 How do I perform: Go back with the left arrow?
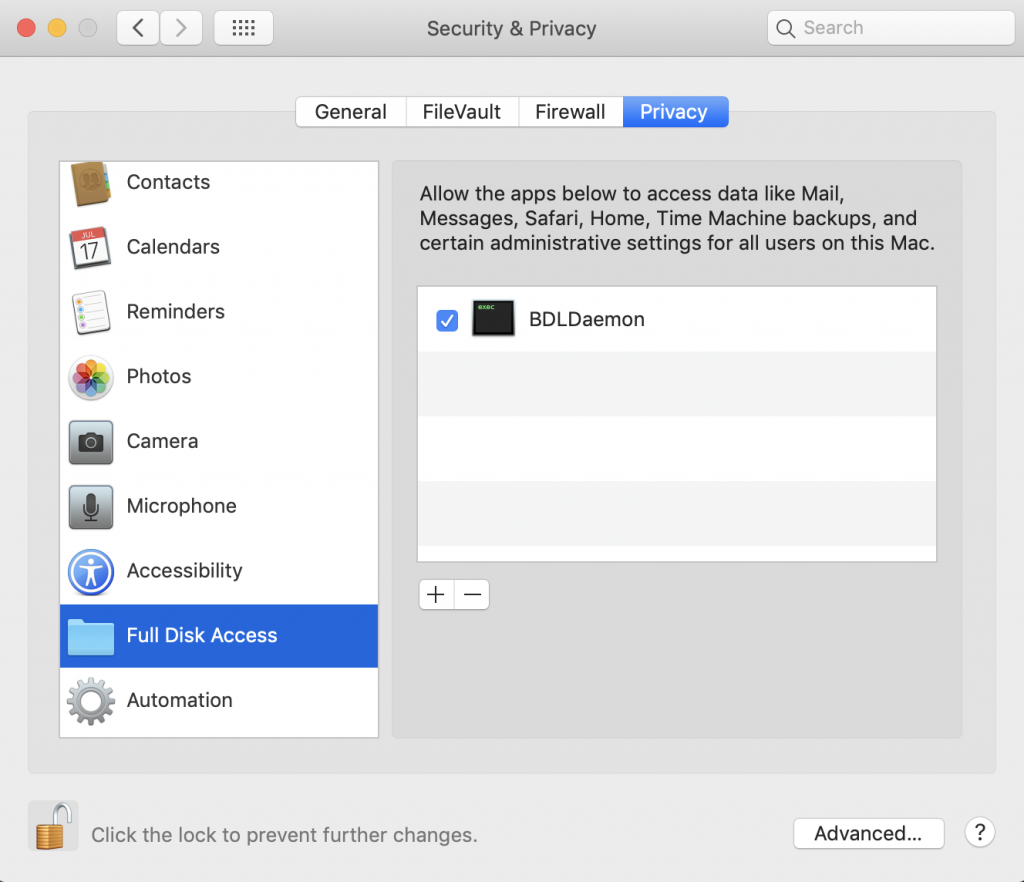(138, 28)
